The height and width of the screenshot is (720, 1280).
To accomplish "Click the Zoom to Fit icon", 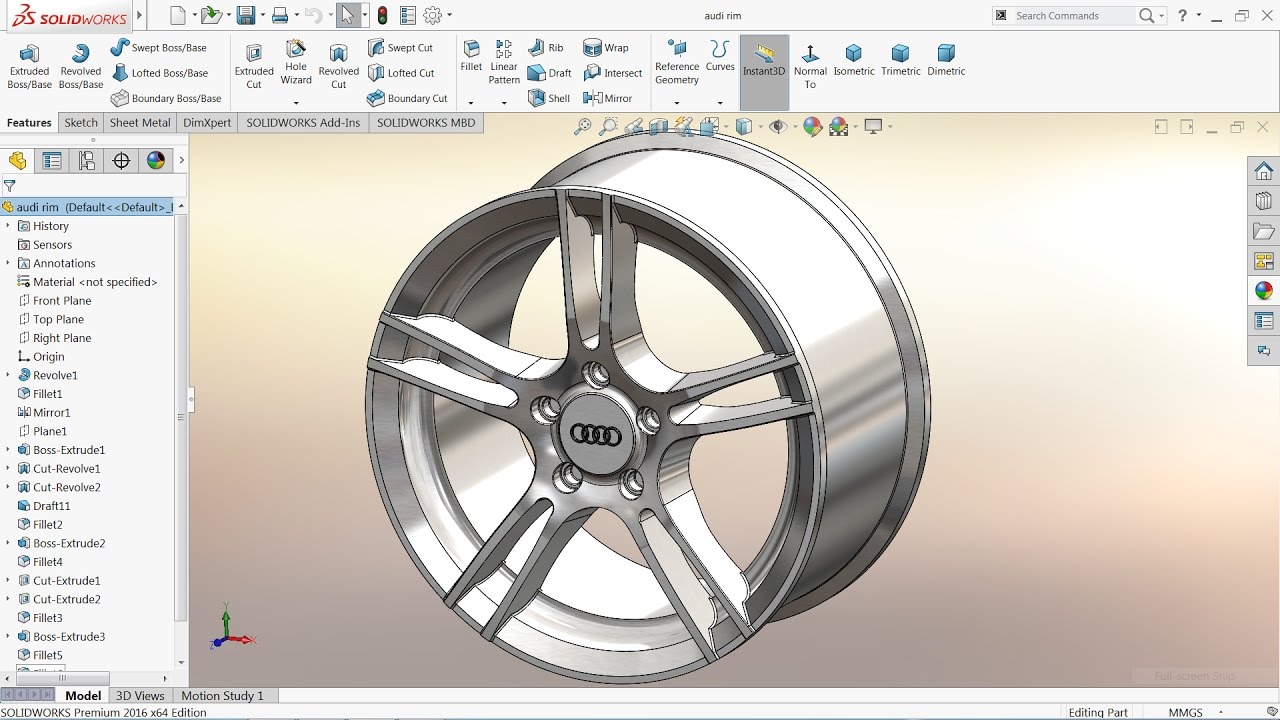I will (x=583, y=126).
